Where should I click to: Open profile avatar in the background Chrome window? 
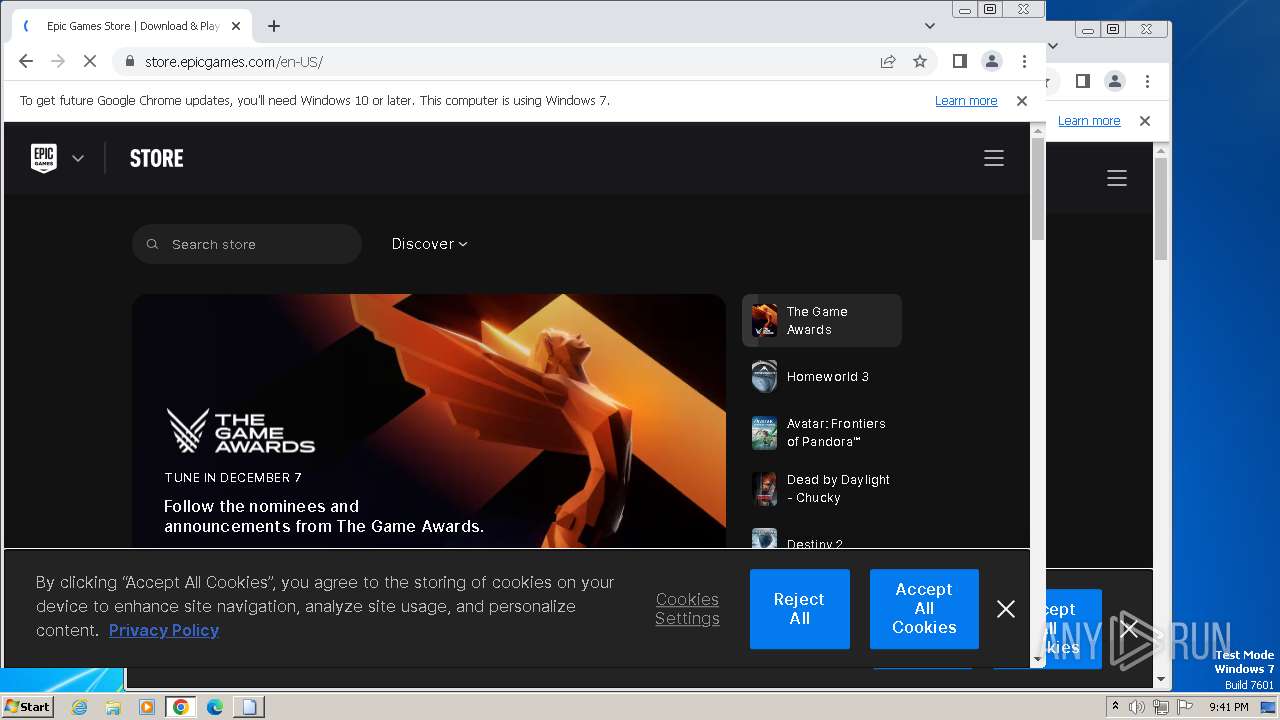click(x=1115, y=81)
